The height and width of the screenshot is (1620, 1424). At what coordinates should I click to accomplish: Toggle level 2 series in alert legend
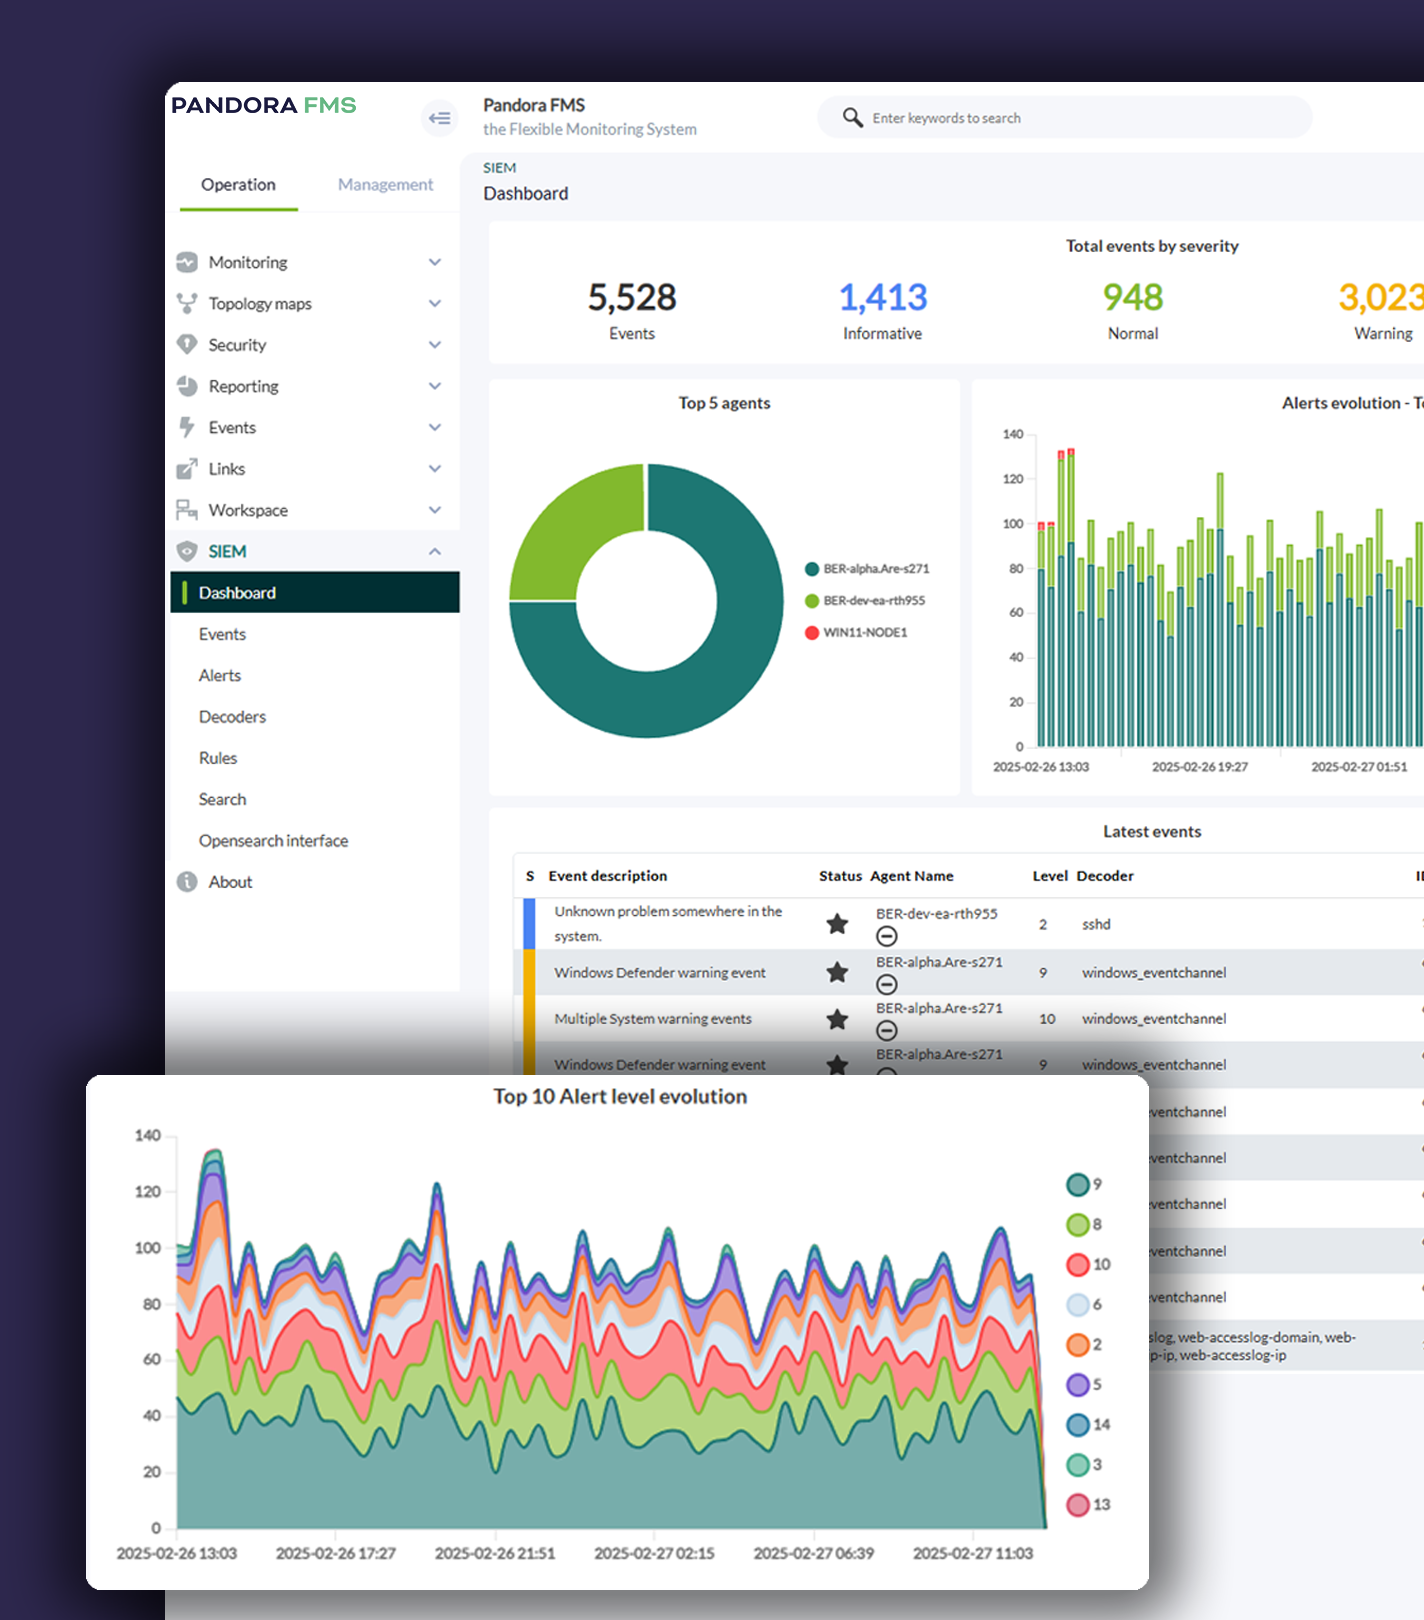pos(1084,1345)
